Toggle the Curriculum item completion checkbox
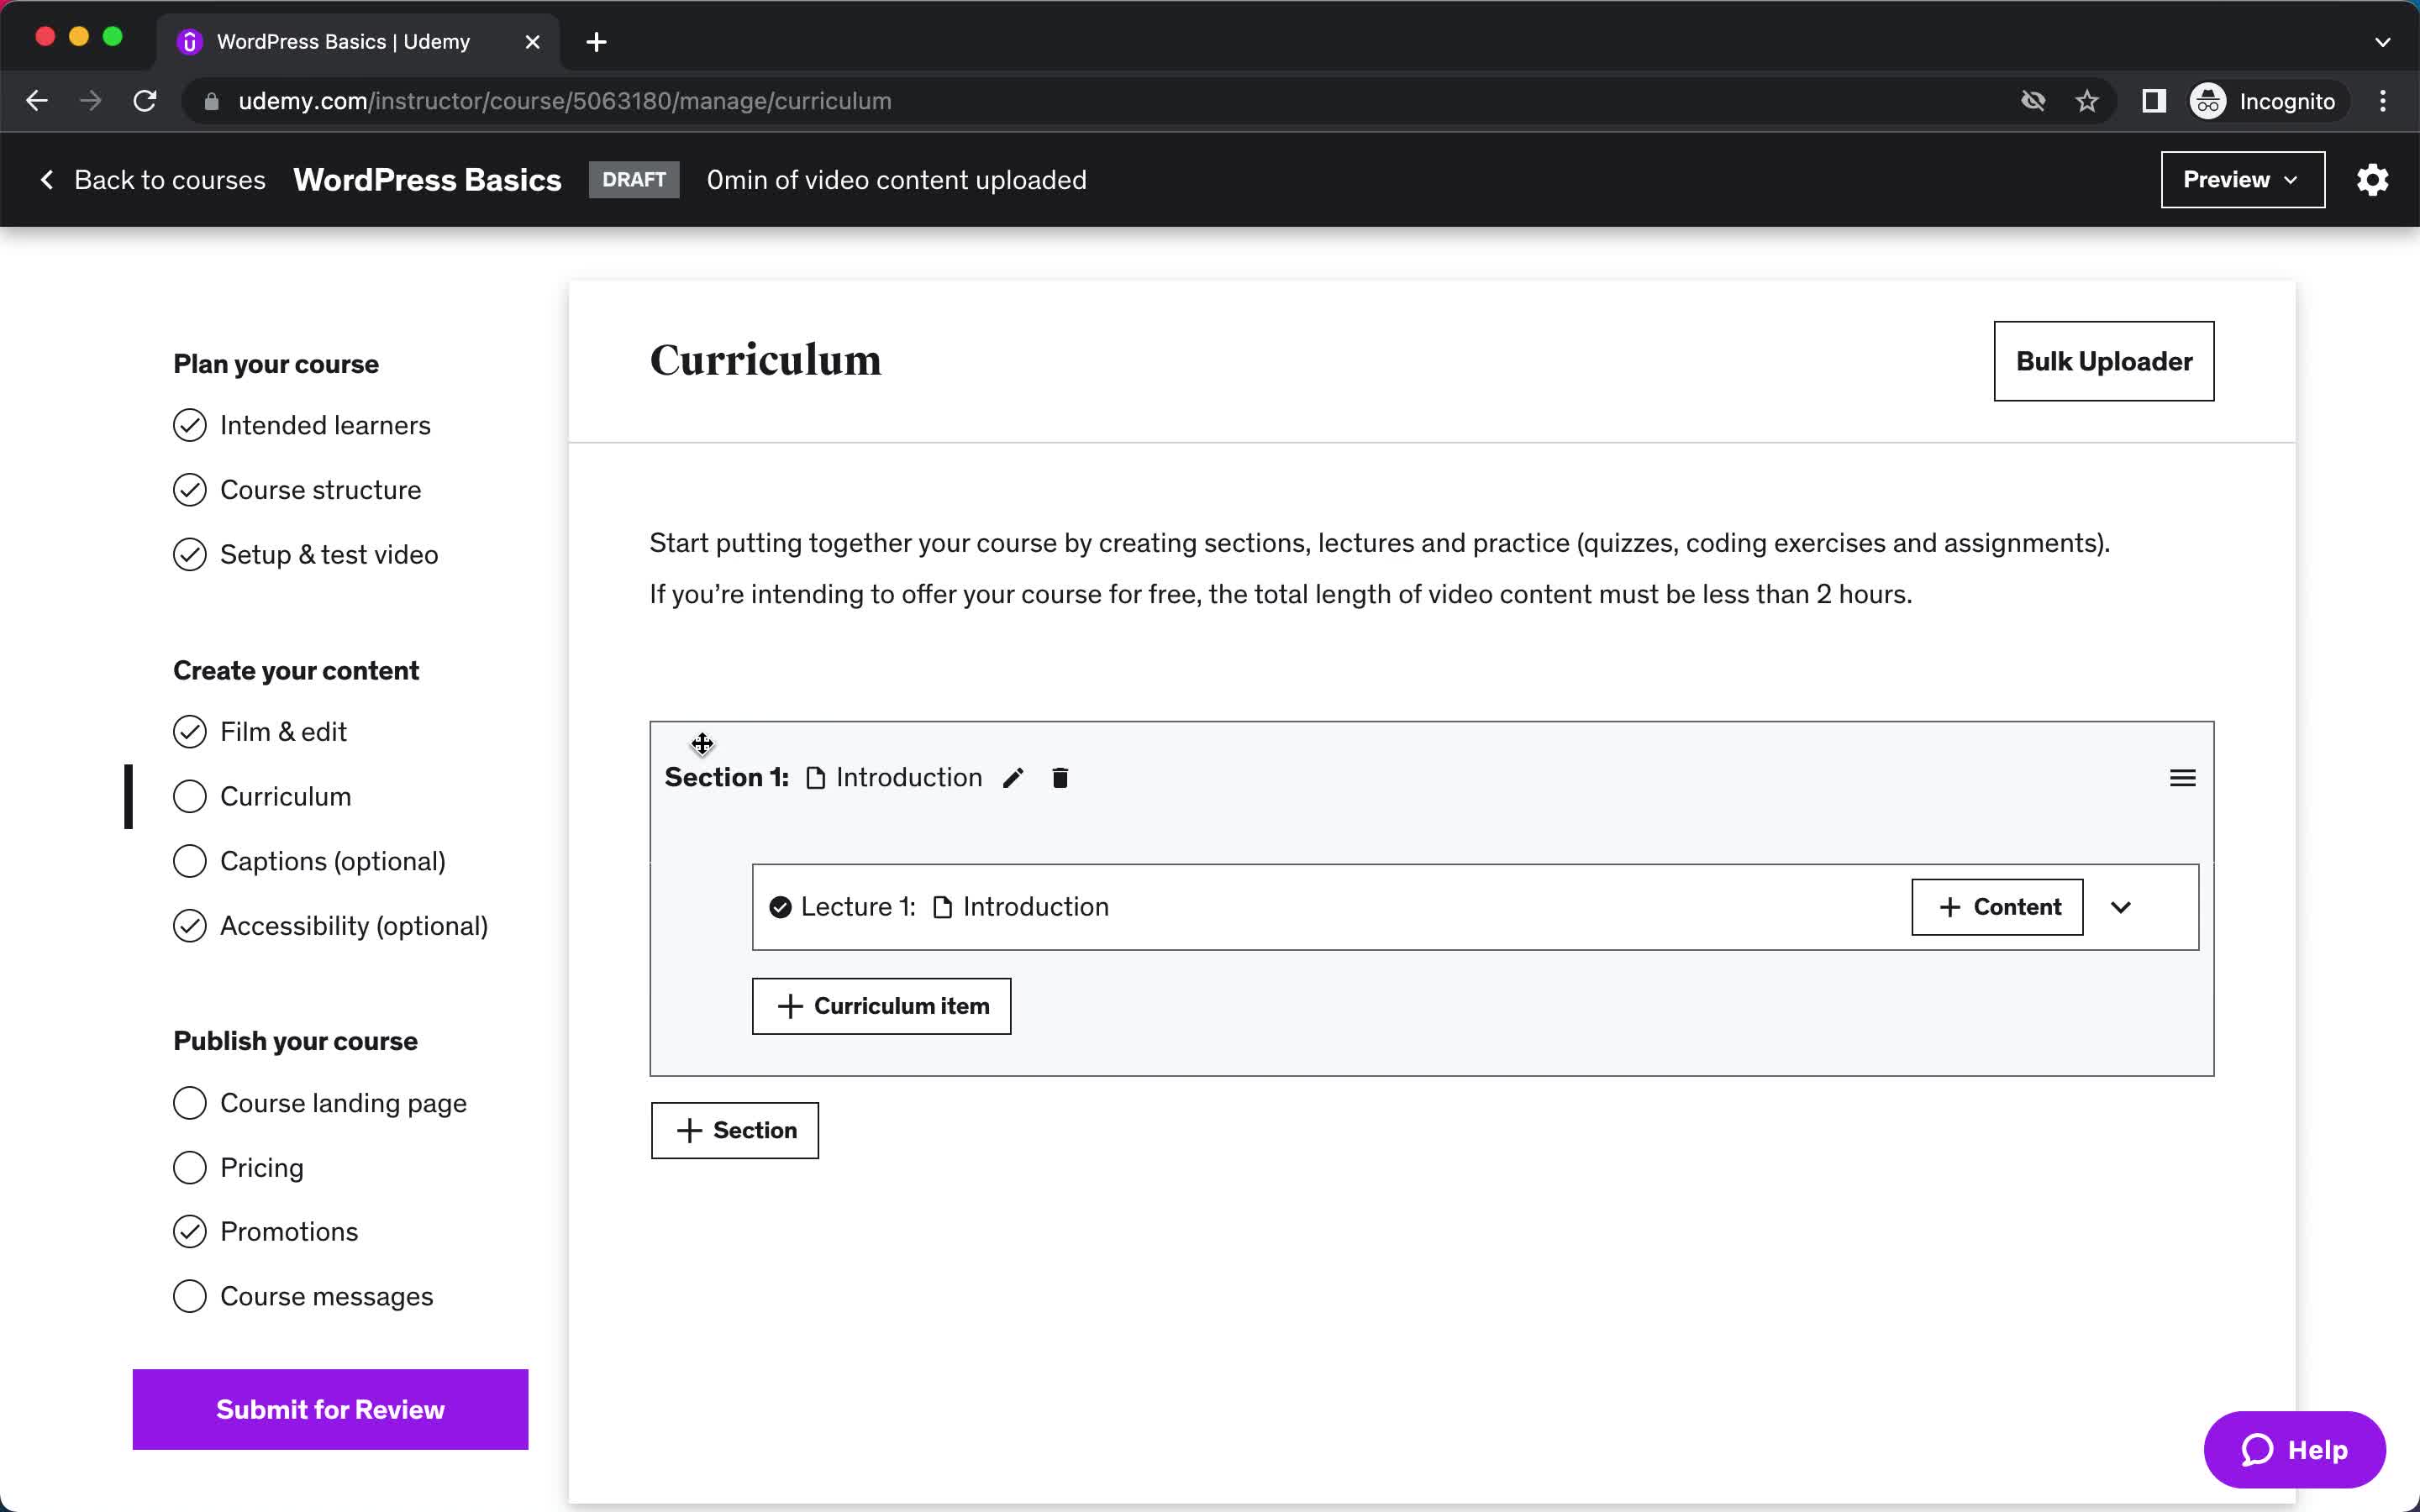The width and height of the screenshot is (2420, 1512). [188, 796]
